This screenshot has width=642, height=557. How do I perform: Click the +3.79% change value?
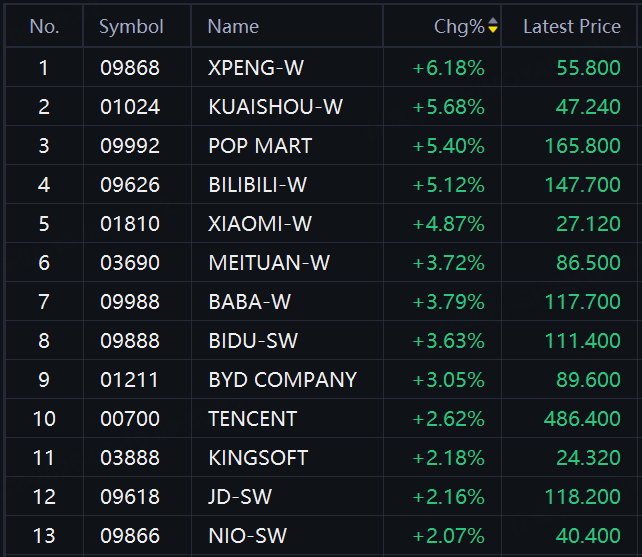click(448, 302)
